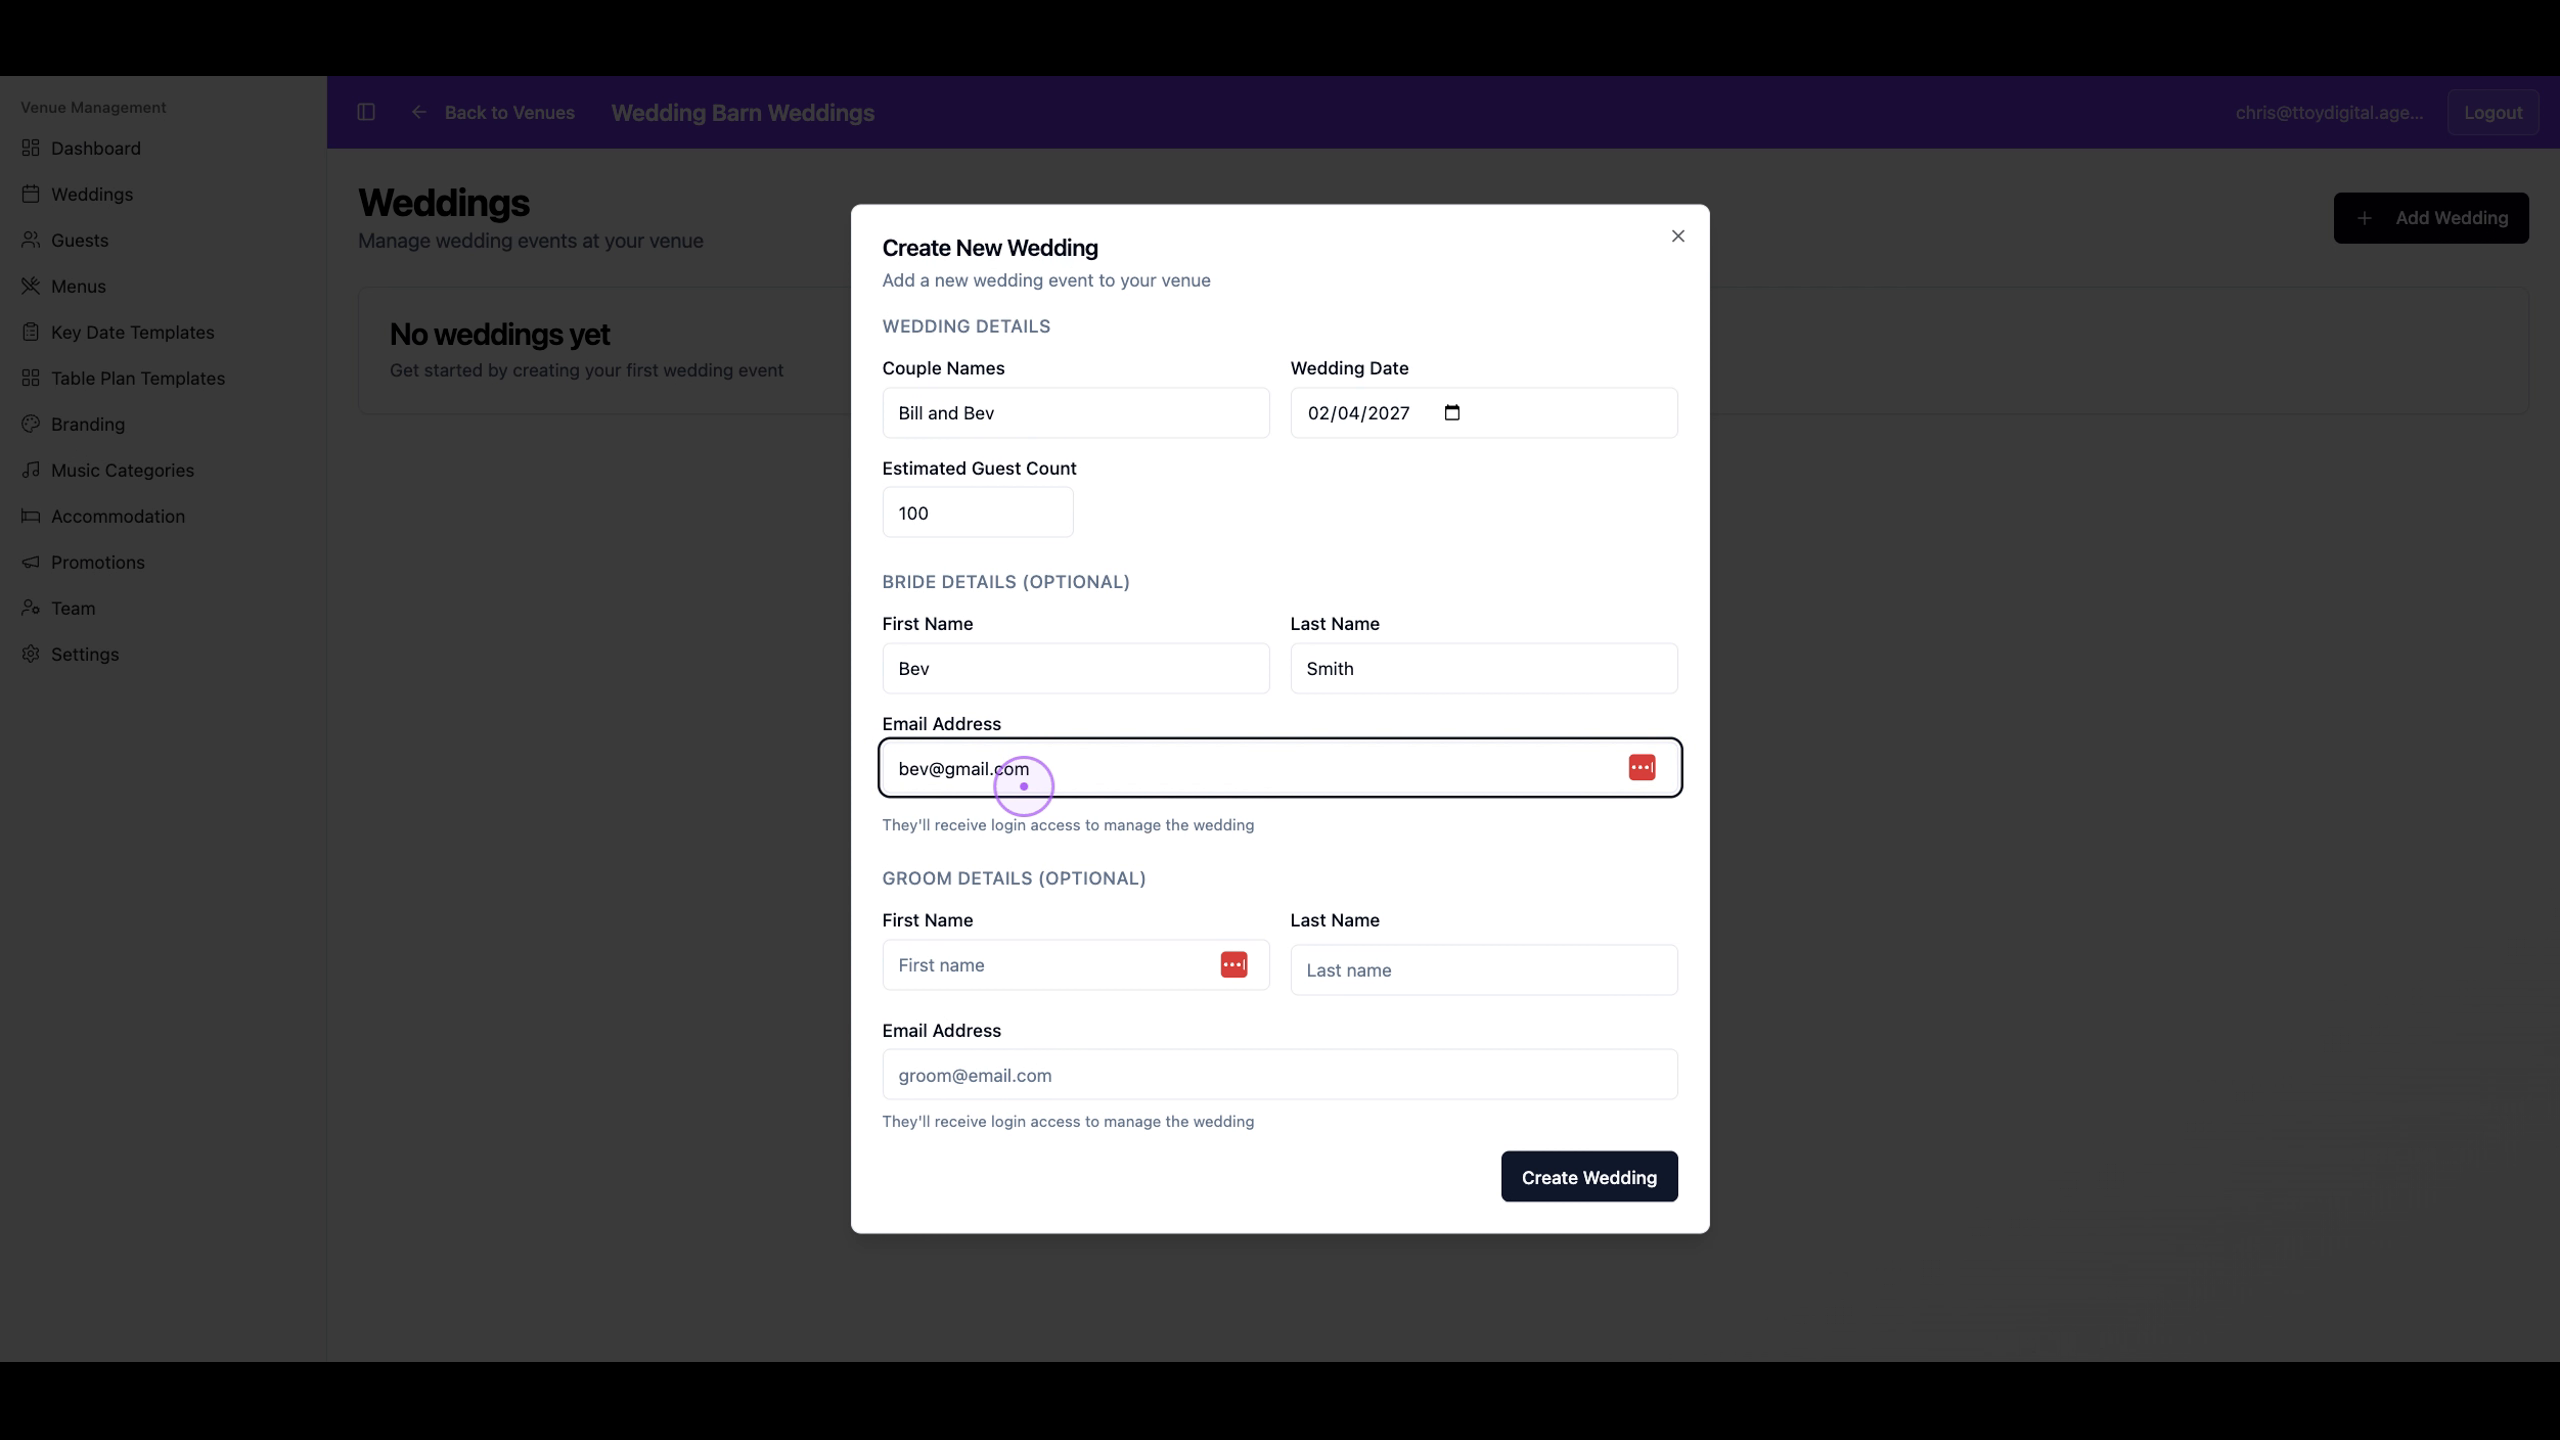Screen dimensions: 2560x1440
Task: Click the back arrow icon in header
Action: 419,112
